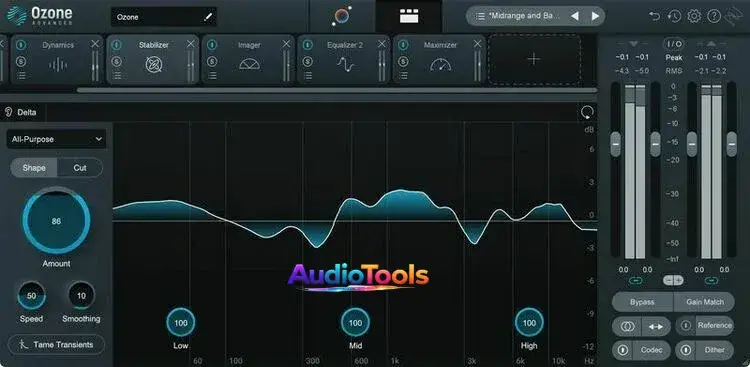750x367 pixels.
Task: Select the Cut mode tab
Action: (x=80, y=168)
